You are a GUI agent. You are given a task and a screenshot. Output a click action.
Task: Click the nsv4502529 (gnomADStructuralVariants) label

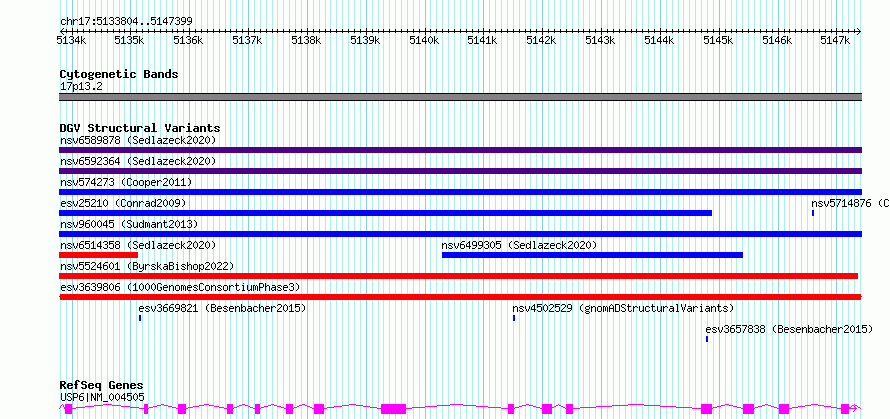point(623,308)
